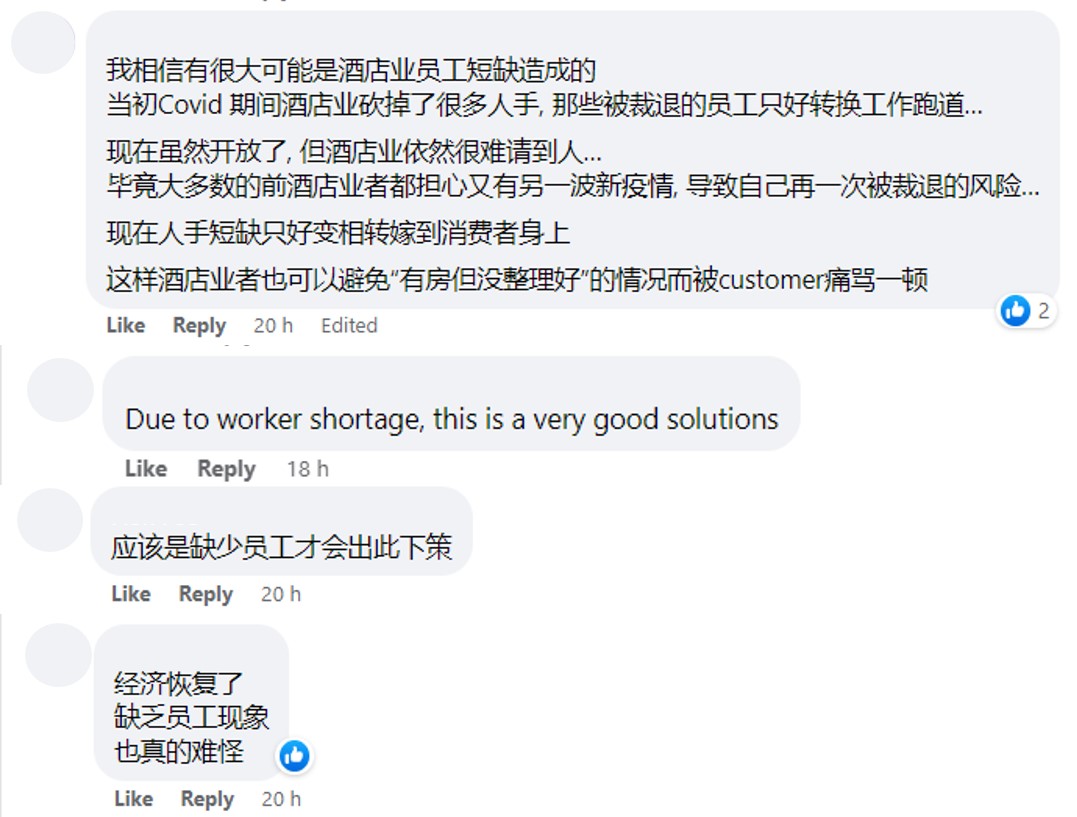The height and width of the screenshot is (817, 1077).
Task: Open the Edited history link on the first comment
Action: click(349, 325)
